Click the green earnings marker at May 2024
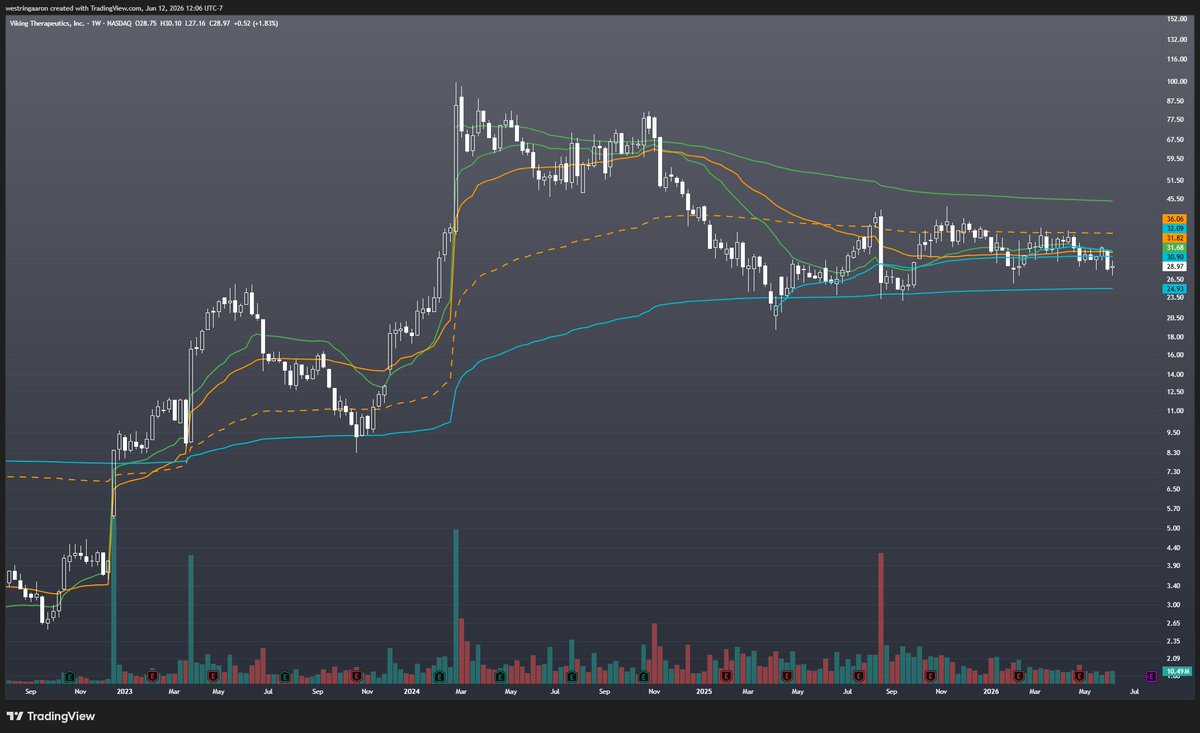The width and height of the screenshot is (1200, 733). (500, 676)
